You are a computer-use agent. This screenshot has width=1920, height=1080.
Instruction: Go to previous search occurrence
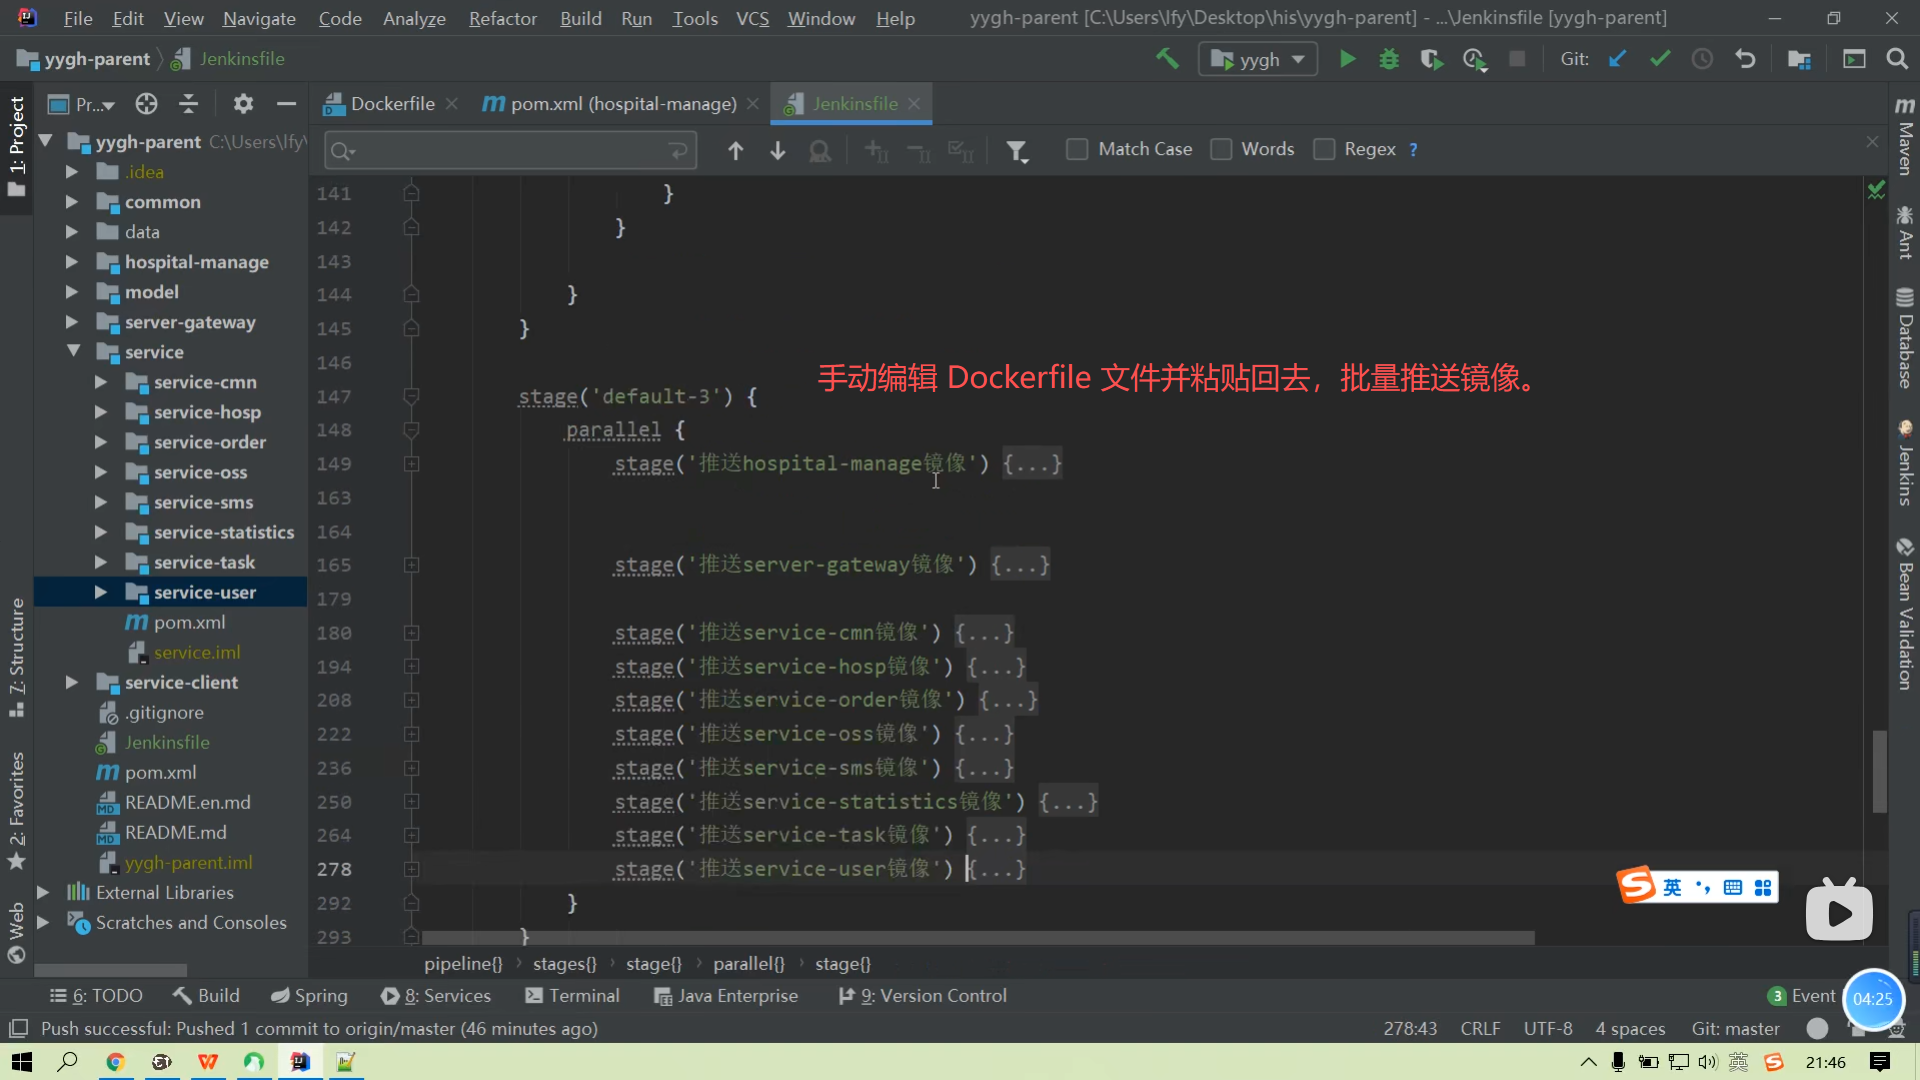click(x=736, y=150)
